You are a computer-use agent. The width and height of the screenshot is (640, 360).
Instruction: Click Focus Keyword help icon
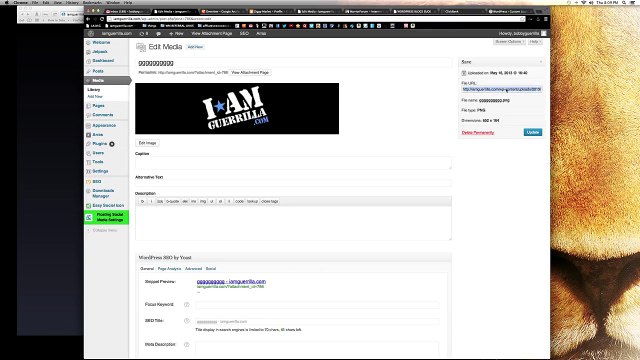pyautogui.click(x=187, y=304)
